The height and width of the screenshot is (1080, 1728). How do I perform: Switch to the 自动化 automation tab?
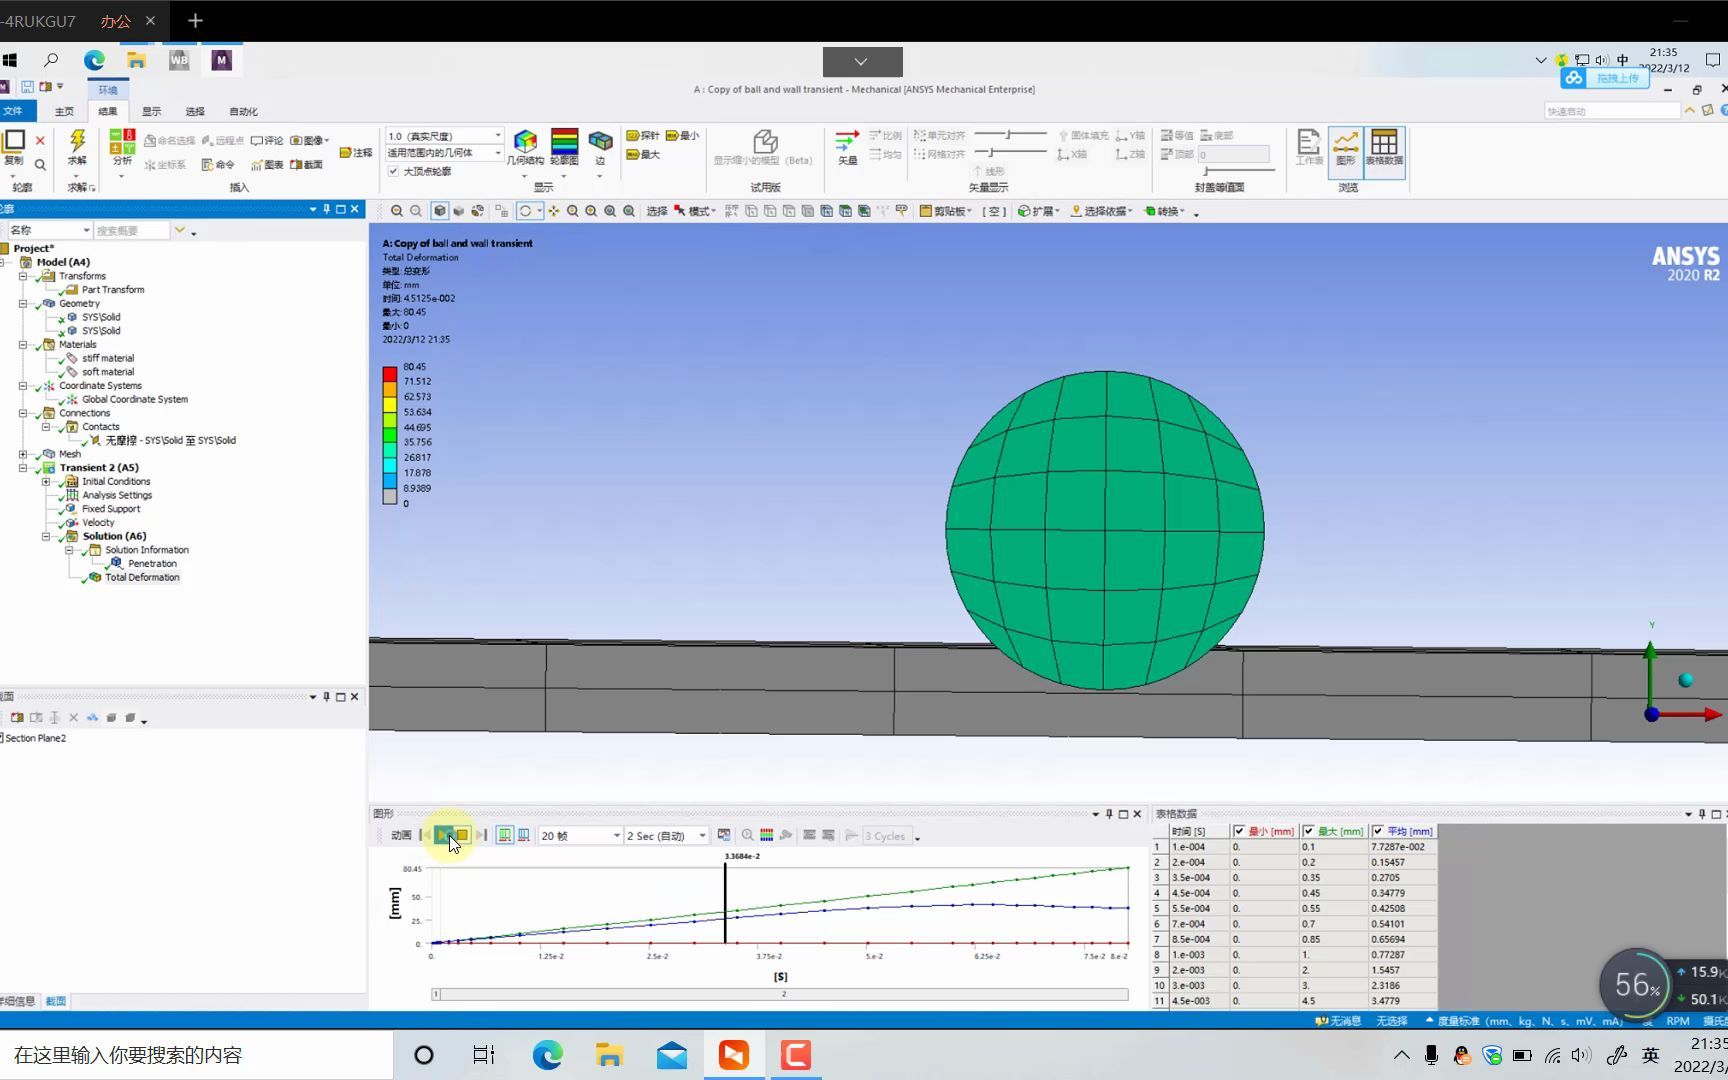pos(243,111)
